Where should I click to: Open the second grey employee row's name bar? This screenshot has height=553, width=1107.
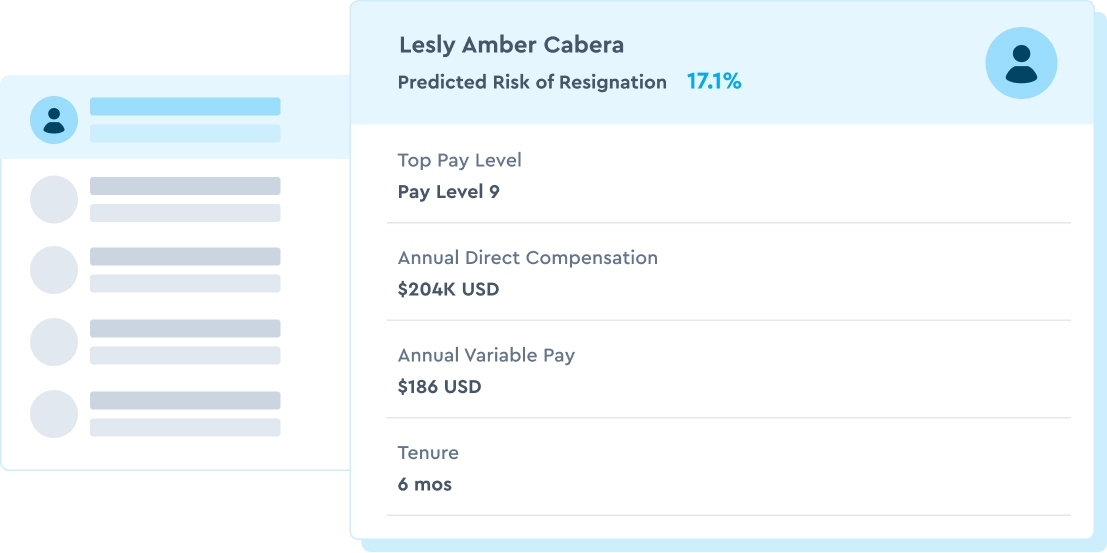185,257
